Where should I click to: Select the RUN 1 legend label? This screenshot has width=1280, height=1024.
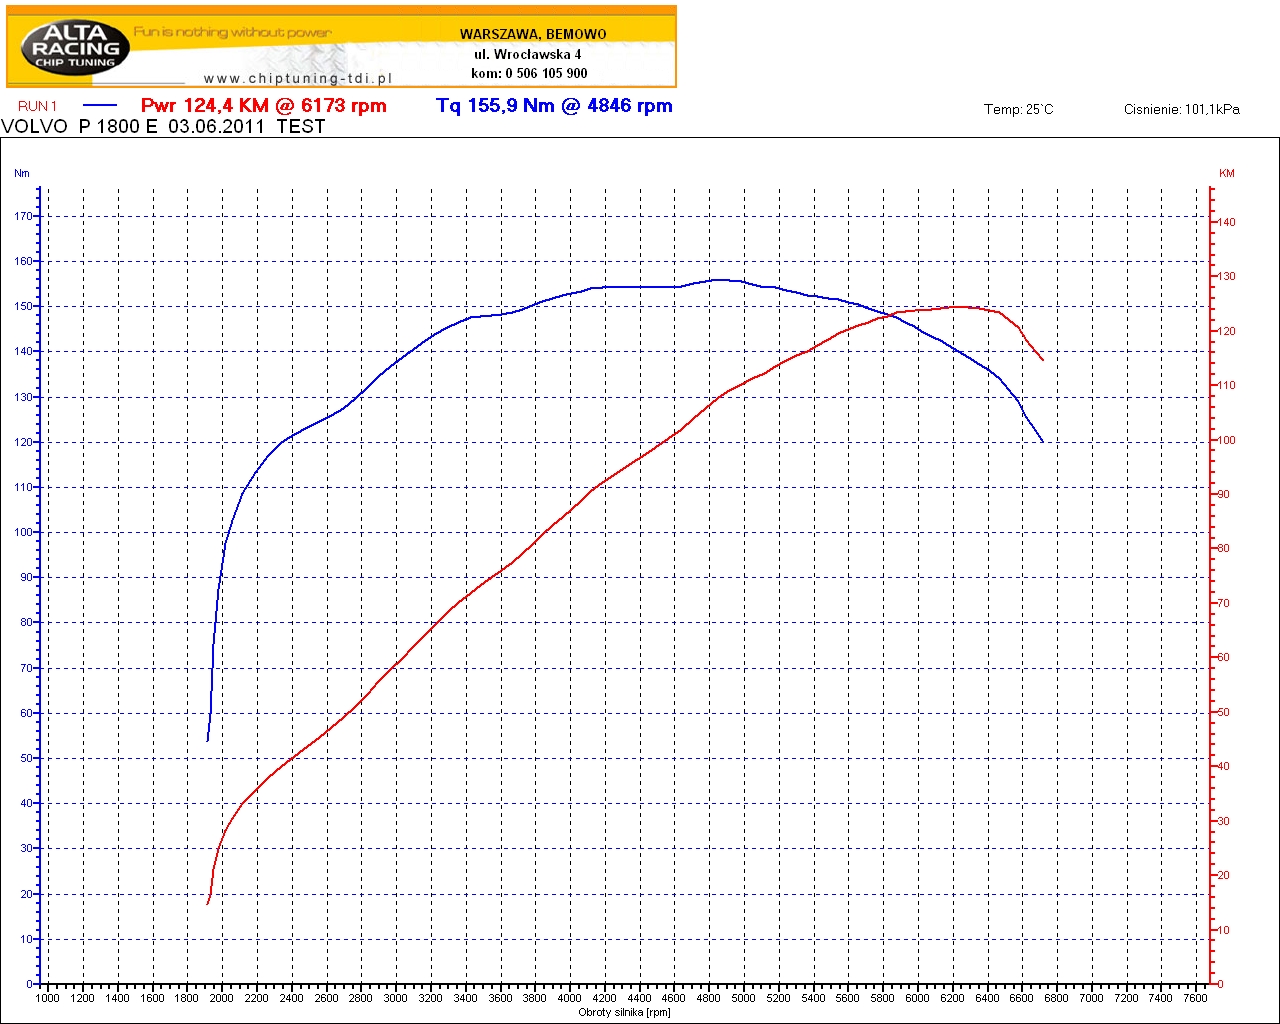coord(38,106)
